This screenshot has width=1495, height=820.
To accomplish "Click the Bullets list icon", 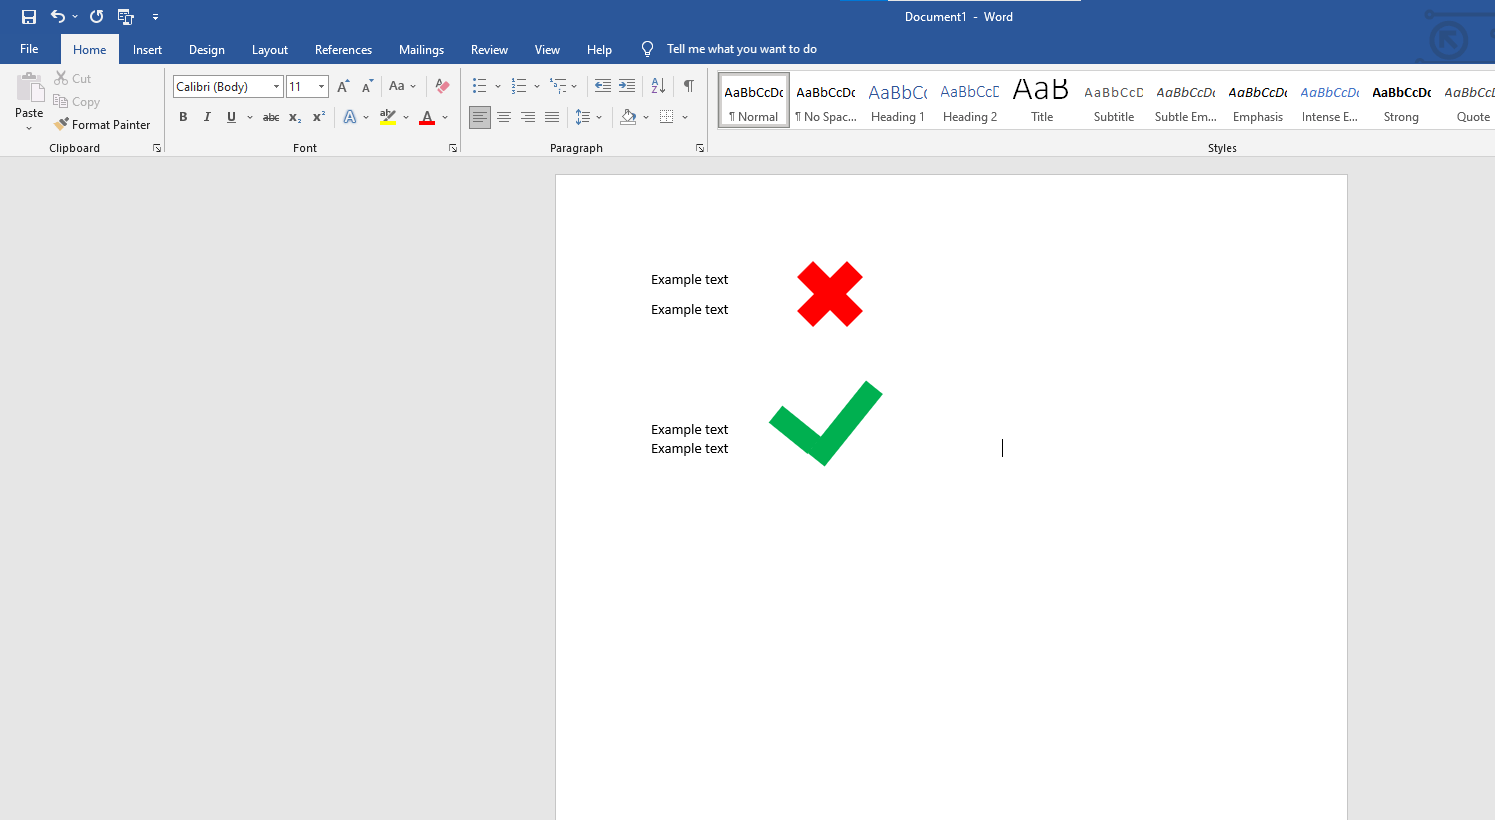I will 480,86.
